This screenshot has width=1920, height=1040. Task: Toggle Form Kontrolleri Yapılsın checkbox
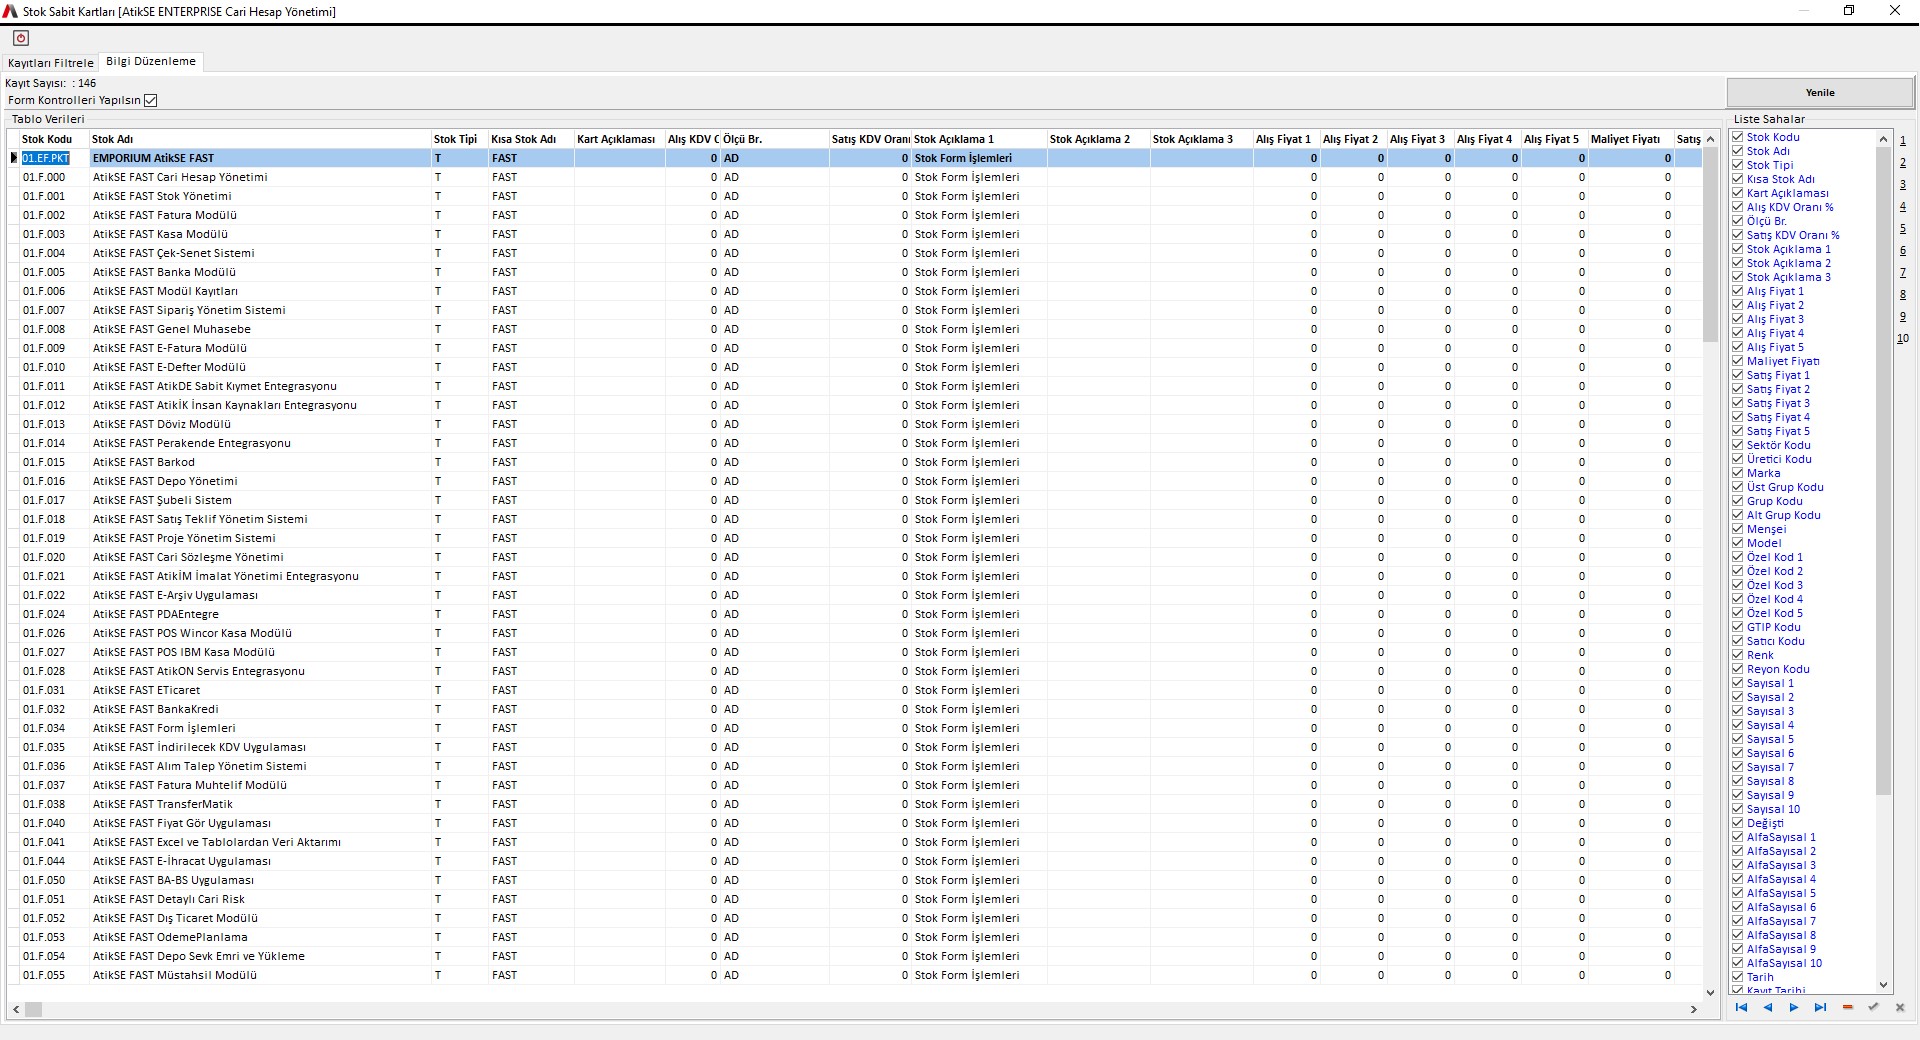point(151,100)
